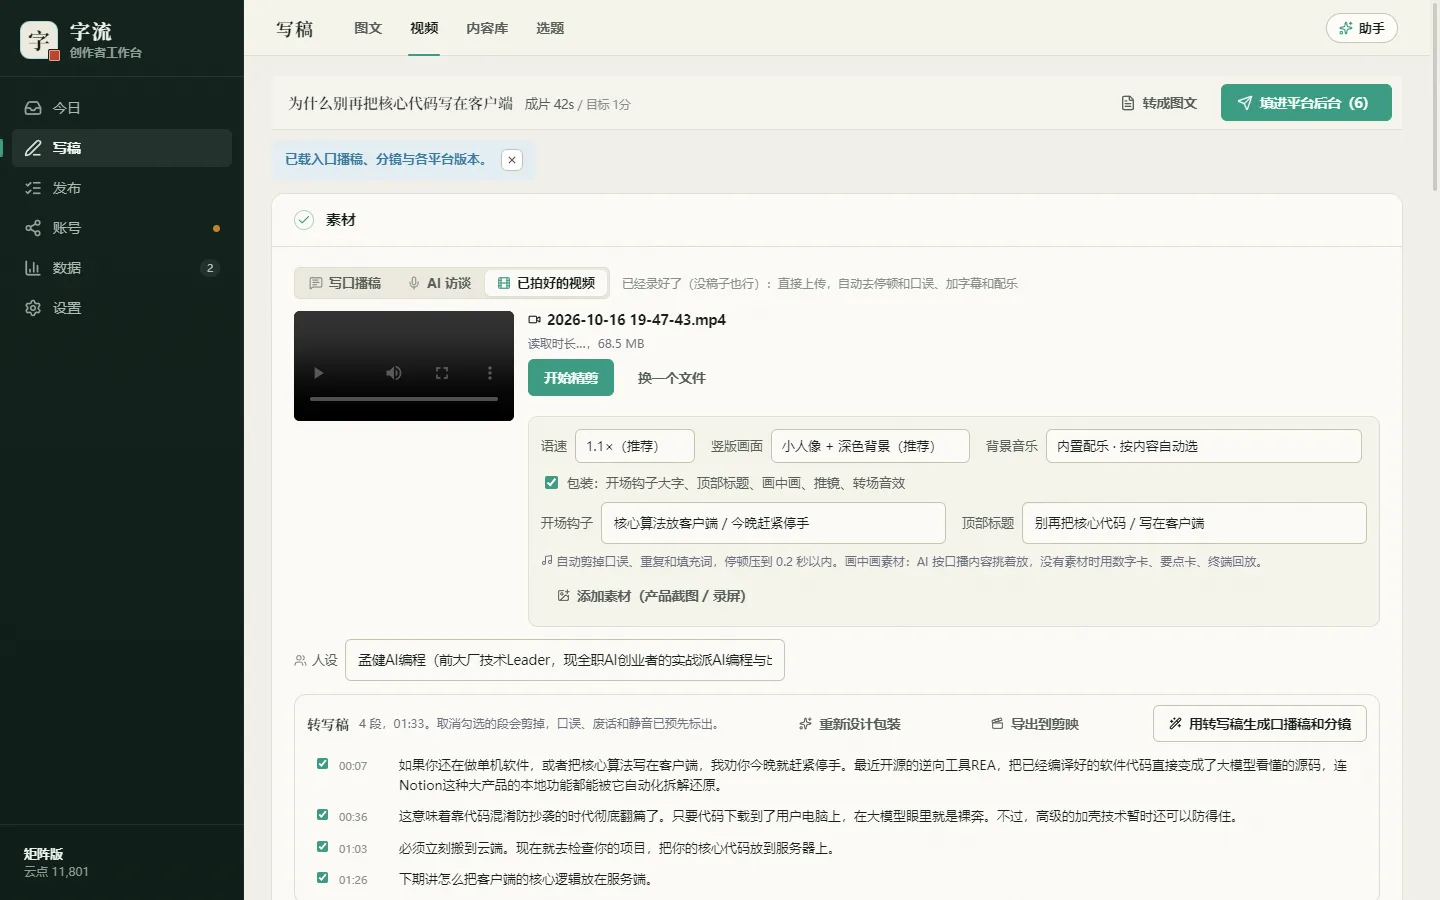
Task: Switch to the 选题 tab
Action: coord(550,28)
